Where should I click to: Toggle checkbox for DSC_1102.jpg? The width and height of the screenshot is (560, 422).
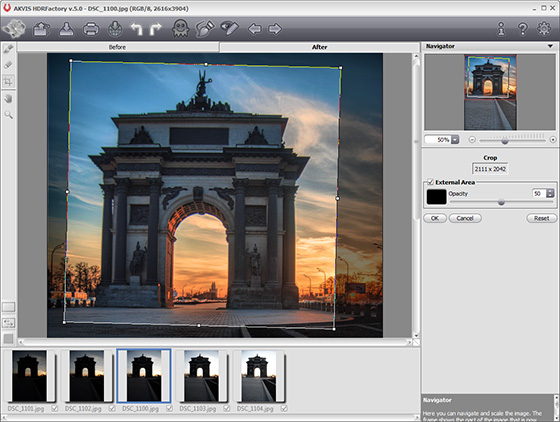pos(112,408)
